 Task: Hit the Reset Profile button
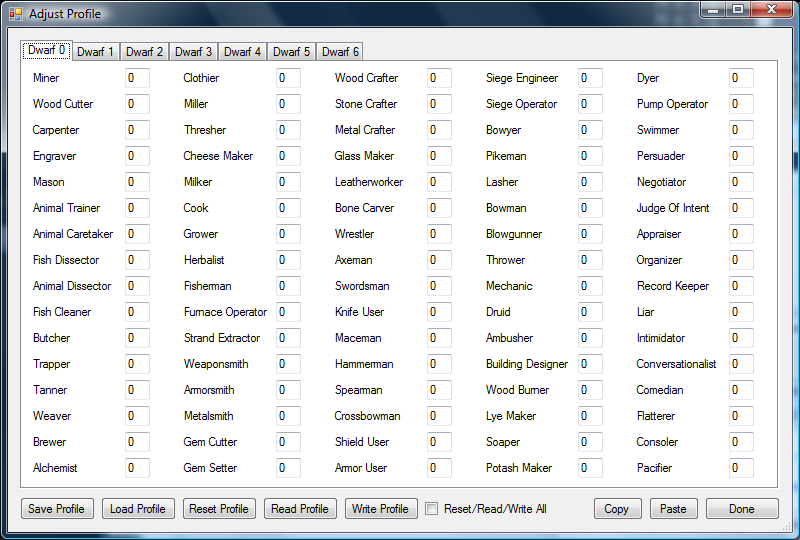point(219,508)
